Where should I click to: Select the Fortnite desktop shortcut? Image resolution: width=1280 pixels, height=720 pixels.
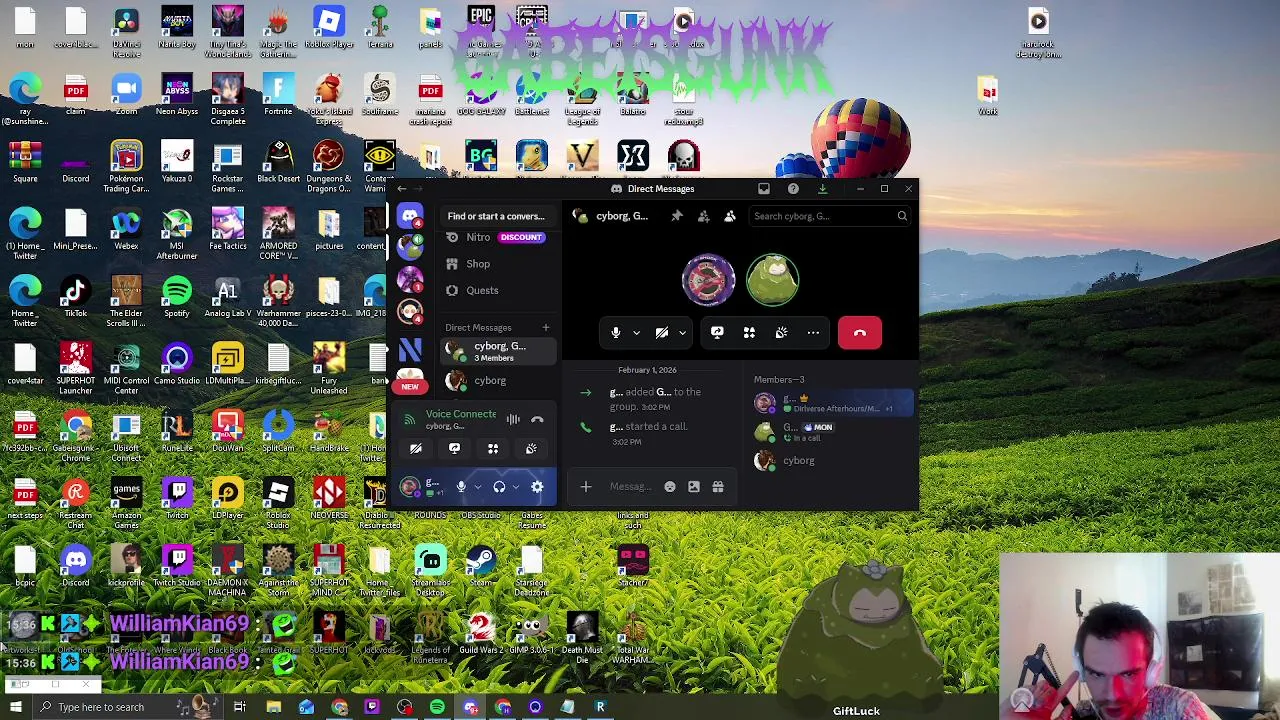(278, 96)
